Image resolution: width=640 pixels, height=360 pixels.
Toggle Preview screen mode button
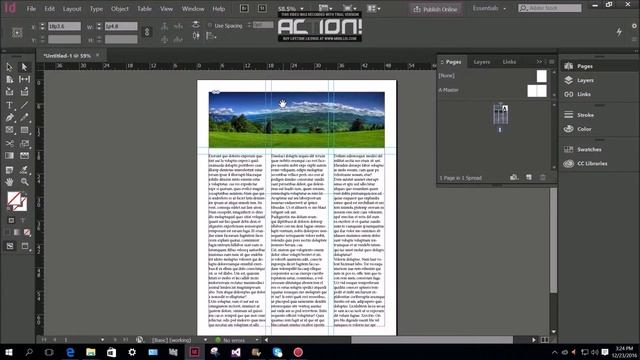(25, 246)
